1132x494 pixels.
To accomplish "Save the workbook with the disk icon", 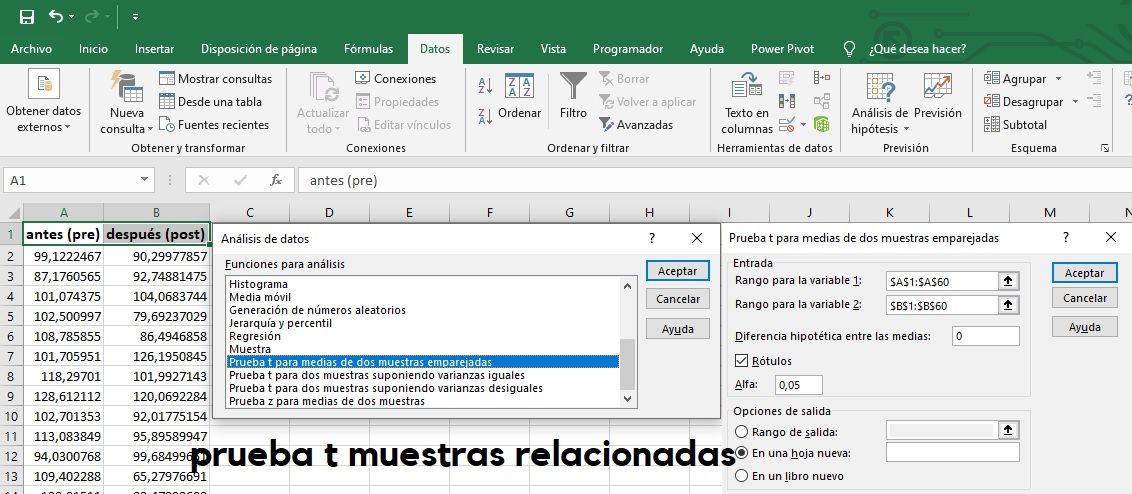I will click(27, 16).
